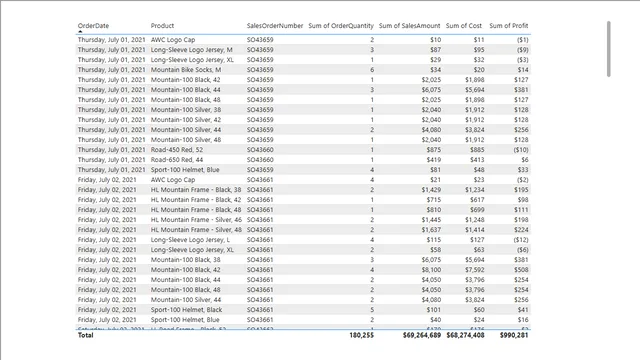Click the OrderDate sort arrow indicator

(x=80, y=31)
